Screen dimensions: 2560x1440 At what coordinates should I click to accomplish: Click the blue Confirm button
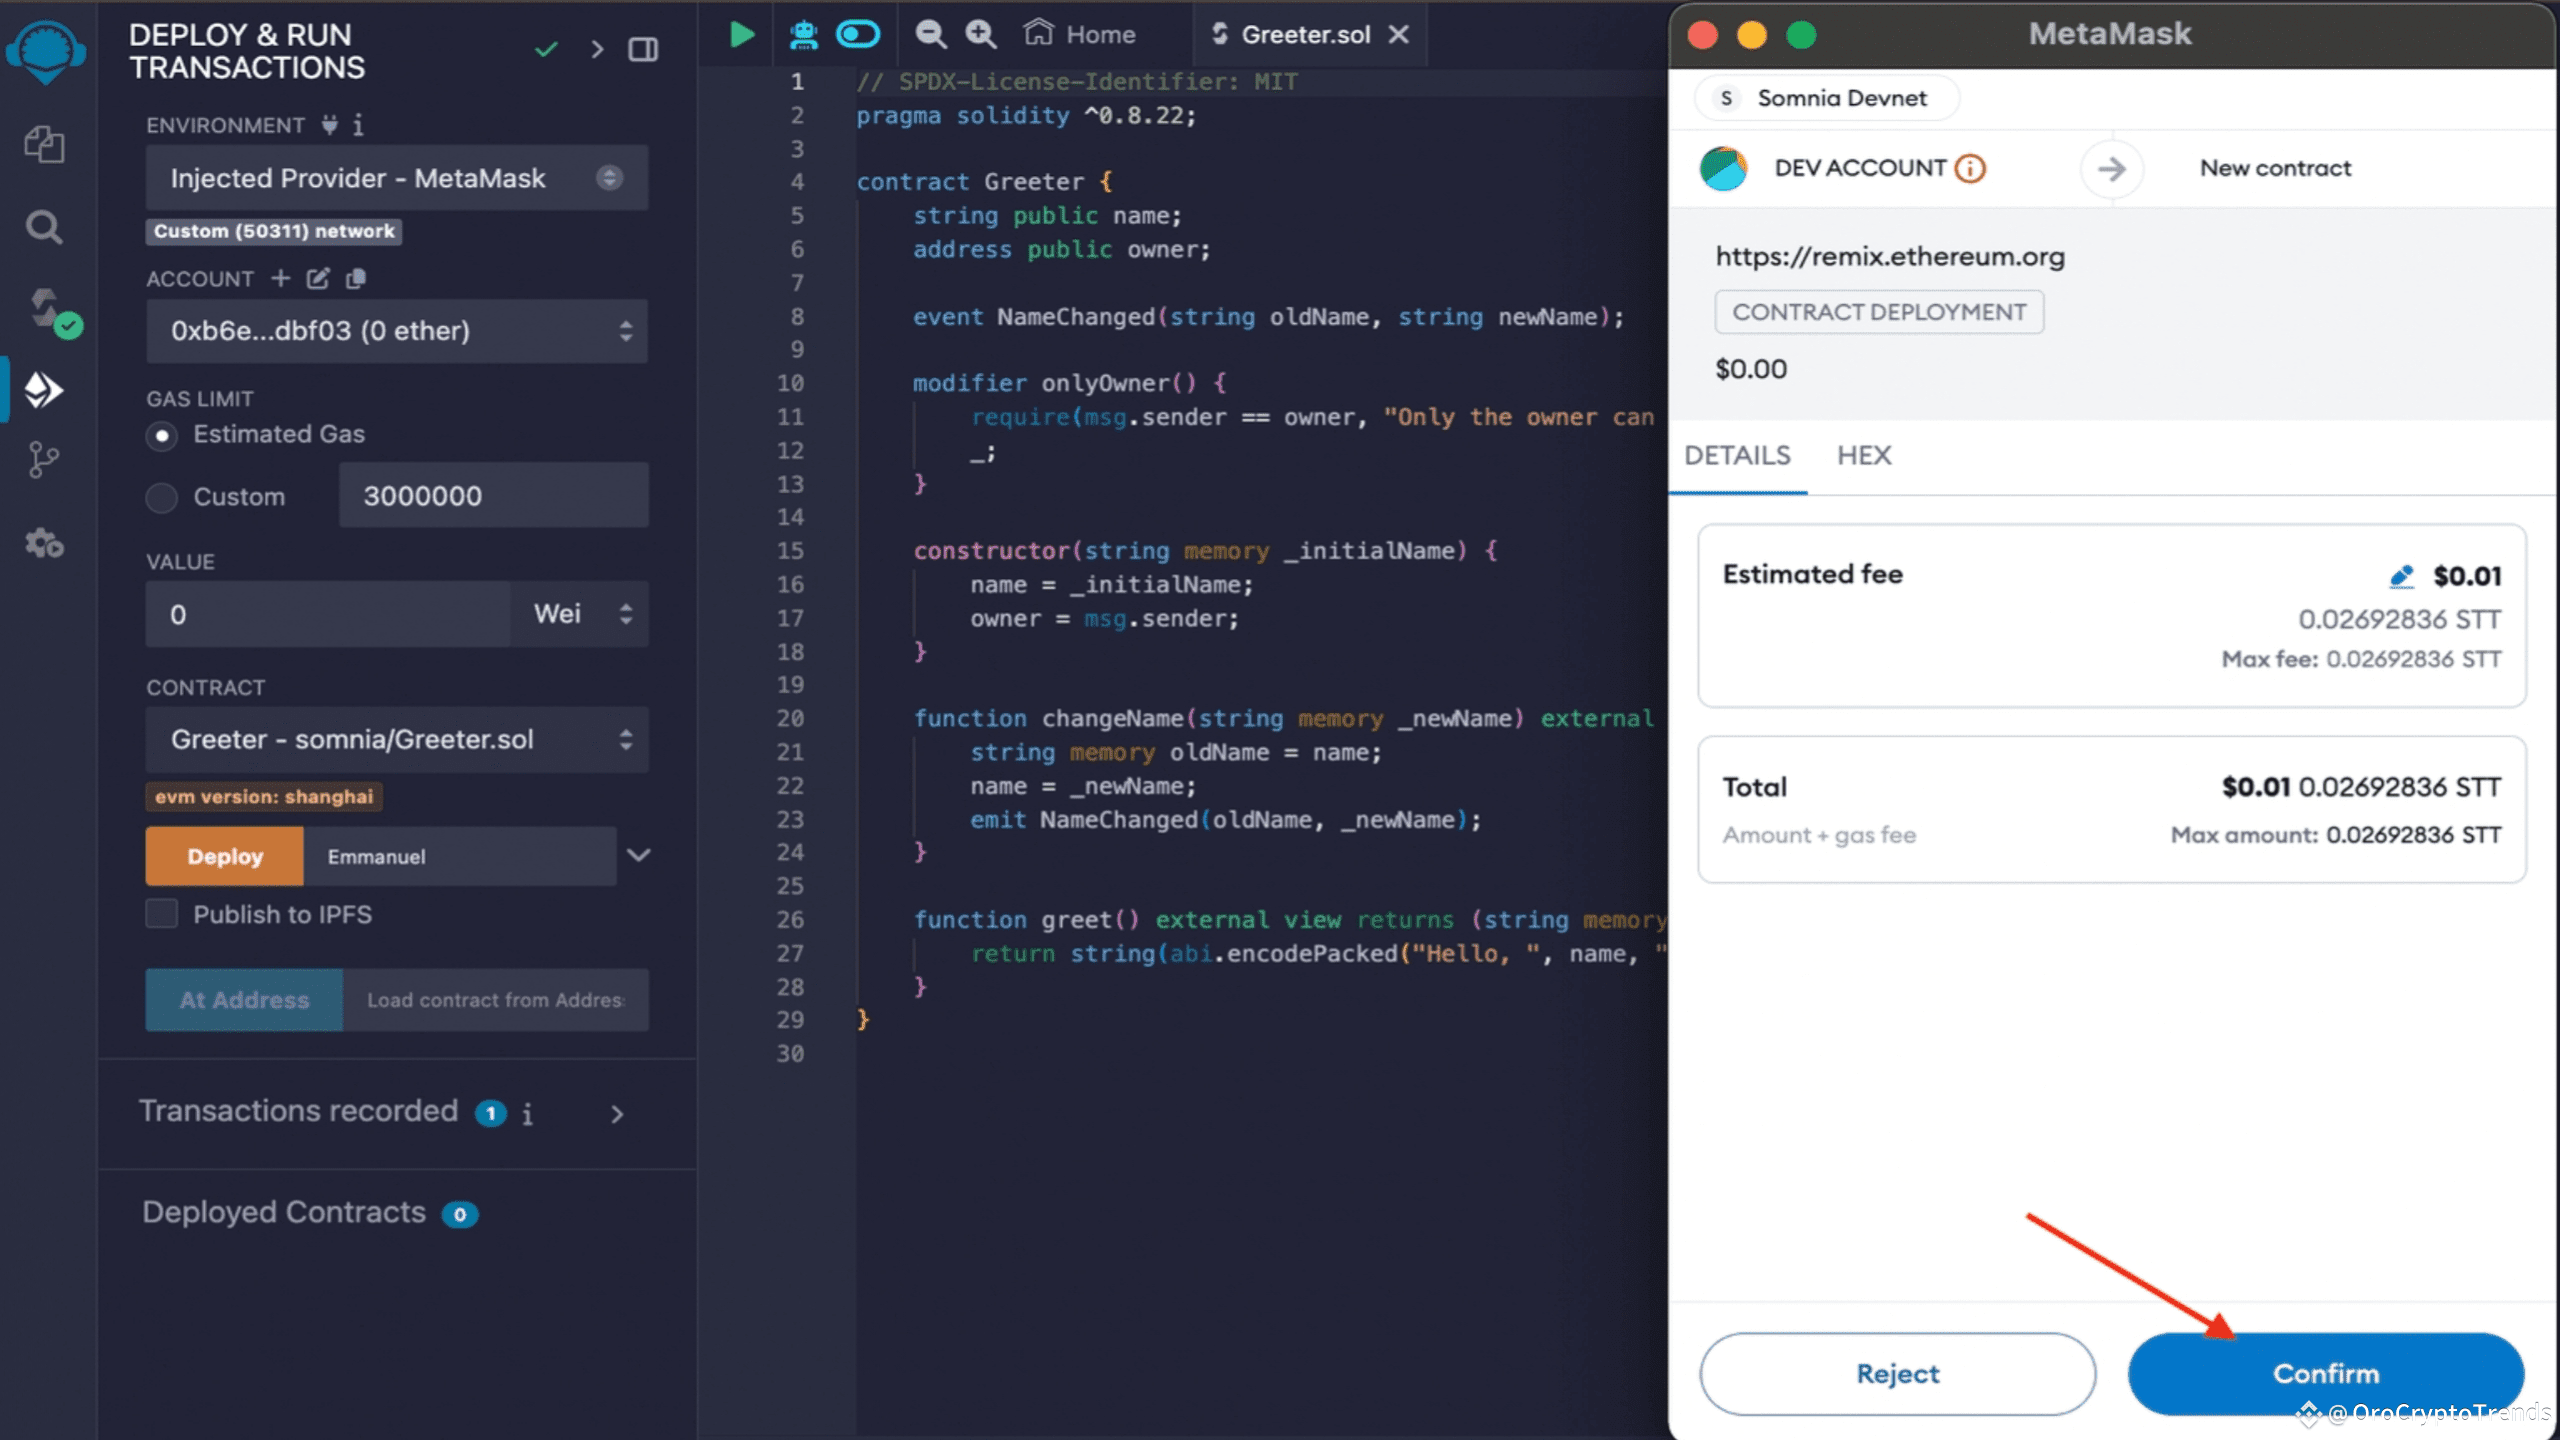[2325, 1373]
